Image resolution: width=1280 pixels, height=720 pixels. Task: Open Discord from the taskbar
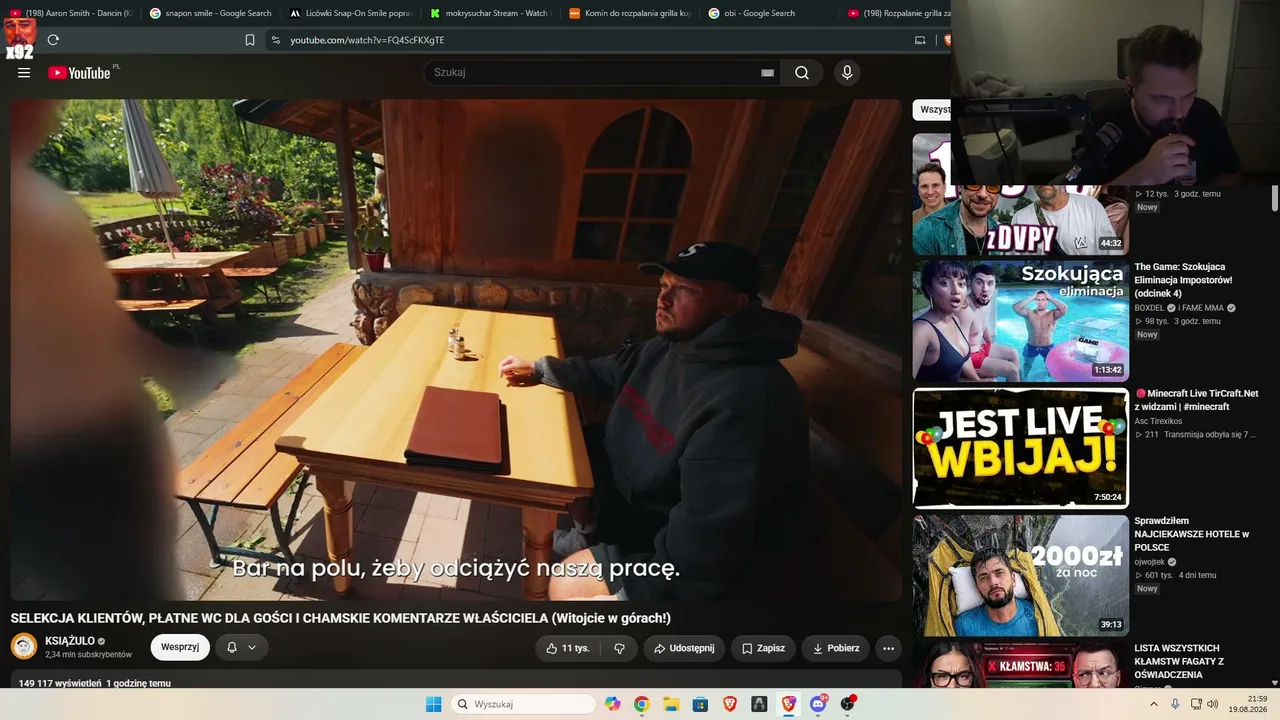(x=818, y=704)
